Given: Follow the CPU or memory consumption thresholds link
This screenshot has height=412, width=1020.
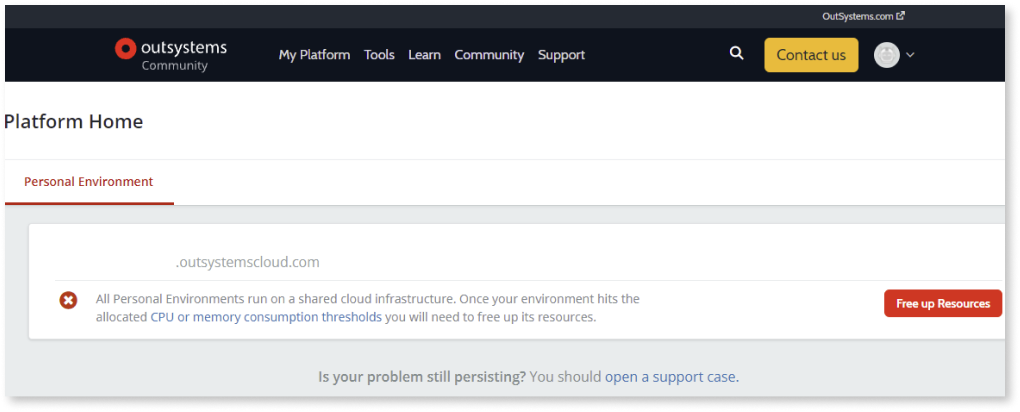Looking at the screenshot, I should click(266, 318).
